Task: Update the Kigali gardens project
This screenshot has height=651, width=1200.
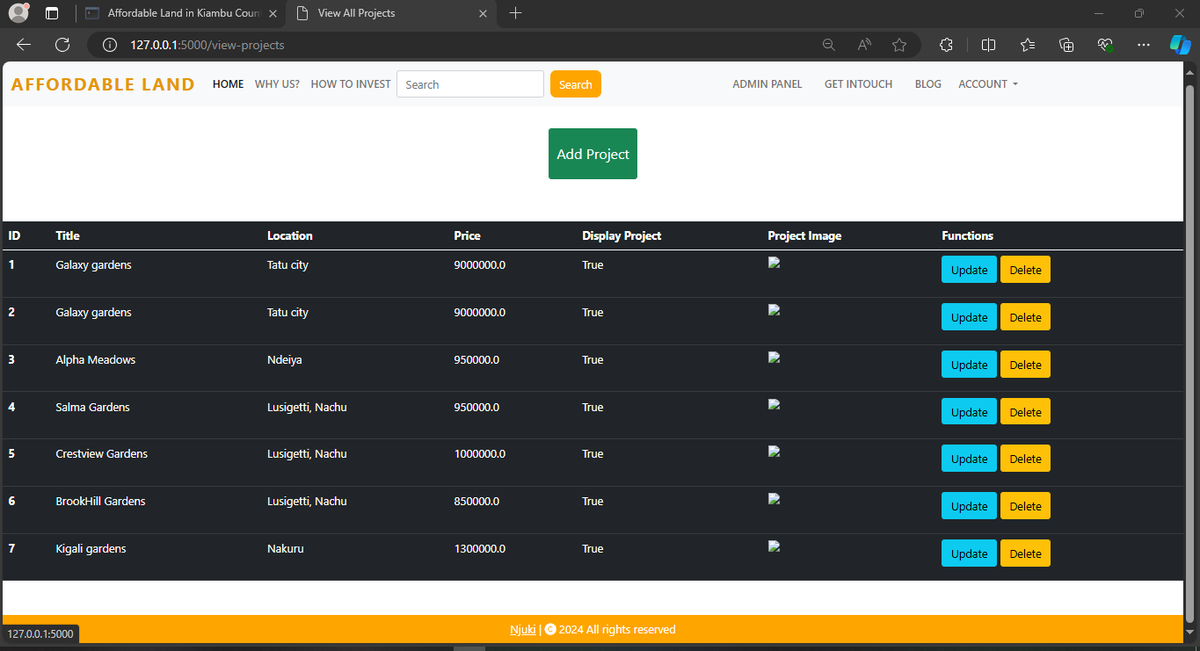Action: click(969, 554)
